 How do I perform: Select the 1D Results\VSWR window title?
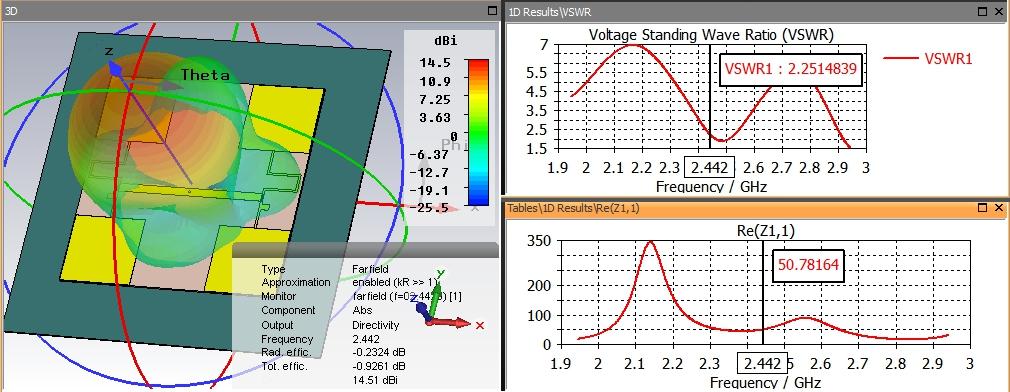point(549,12)
